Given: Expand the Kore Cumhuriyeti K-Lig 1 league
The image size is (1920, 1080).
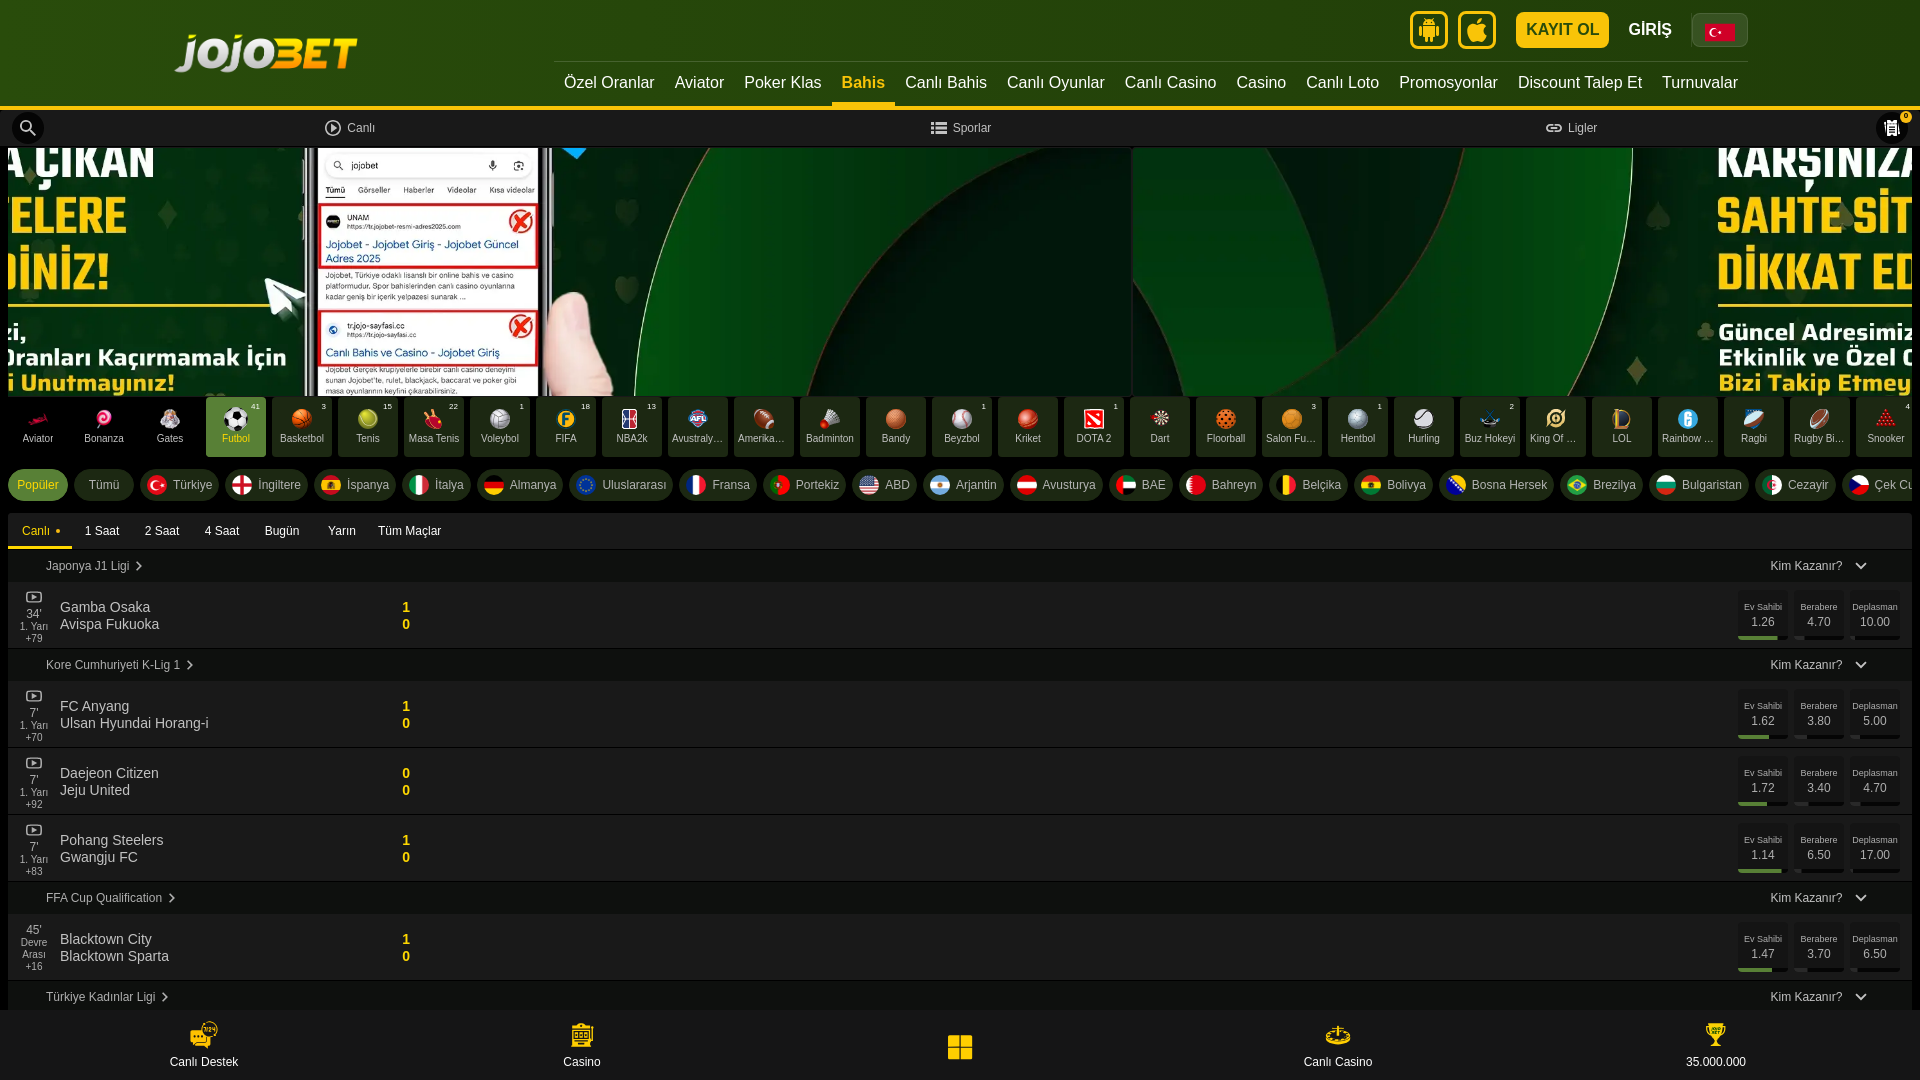Looking at the screenshot, I should click(x=119, y=665).
